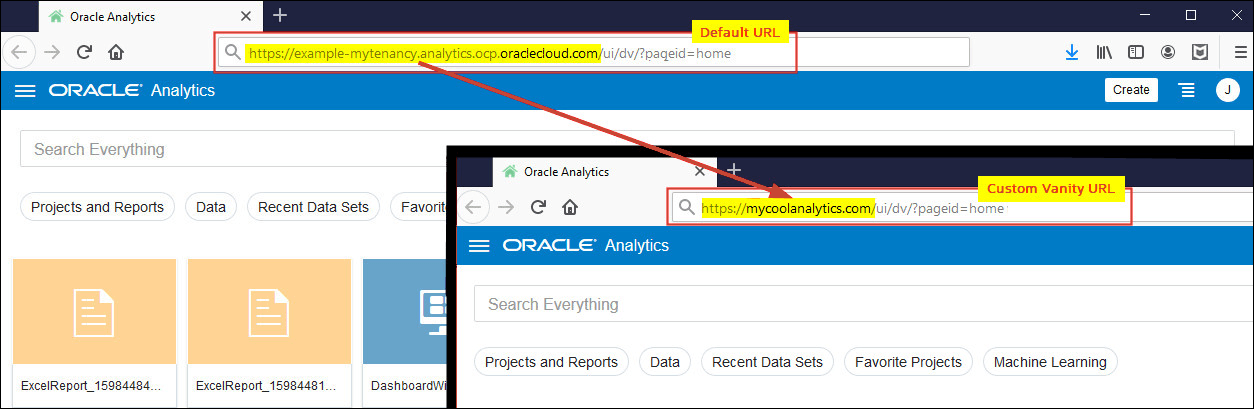Select Recent Data Sets chip in rear window
This screenshot has width=1254, height=409.
click(313, 207)
